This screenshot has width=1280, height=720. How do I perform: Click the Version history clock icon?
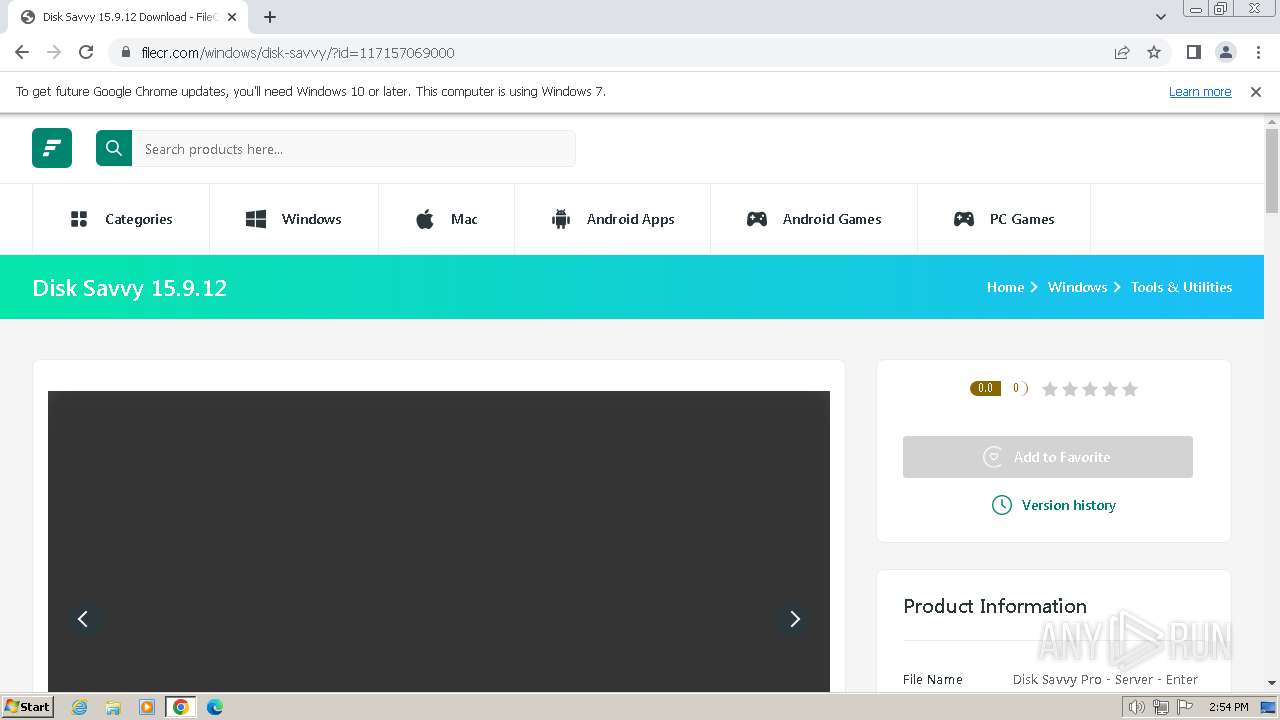(x=1001, y=505)
